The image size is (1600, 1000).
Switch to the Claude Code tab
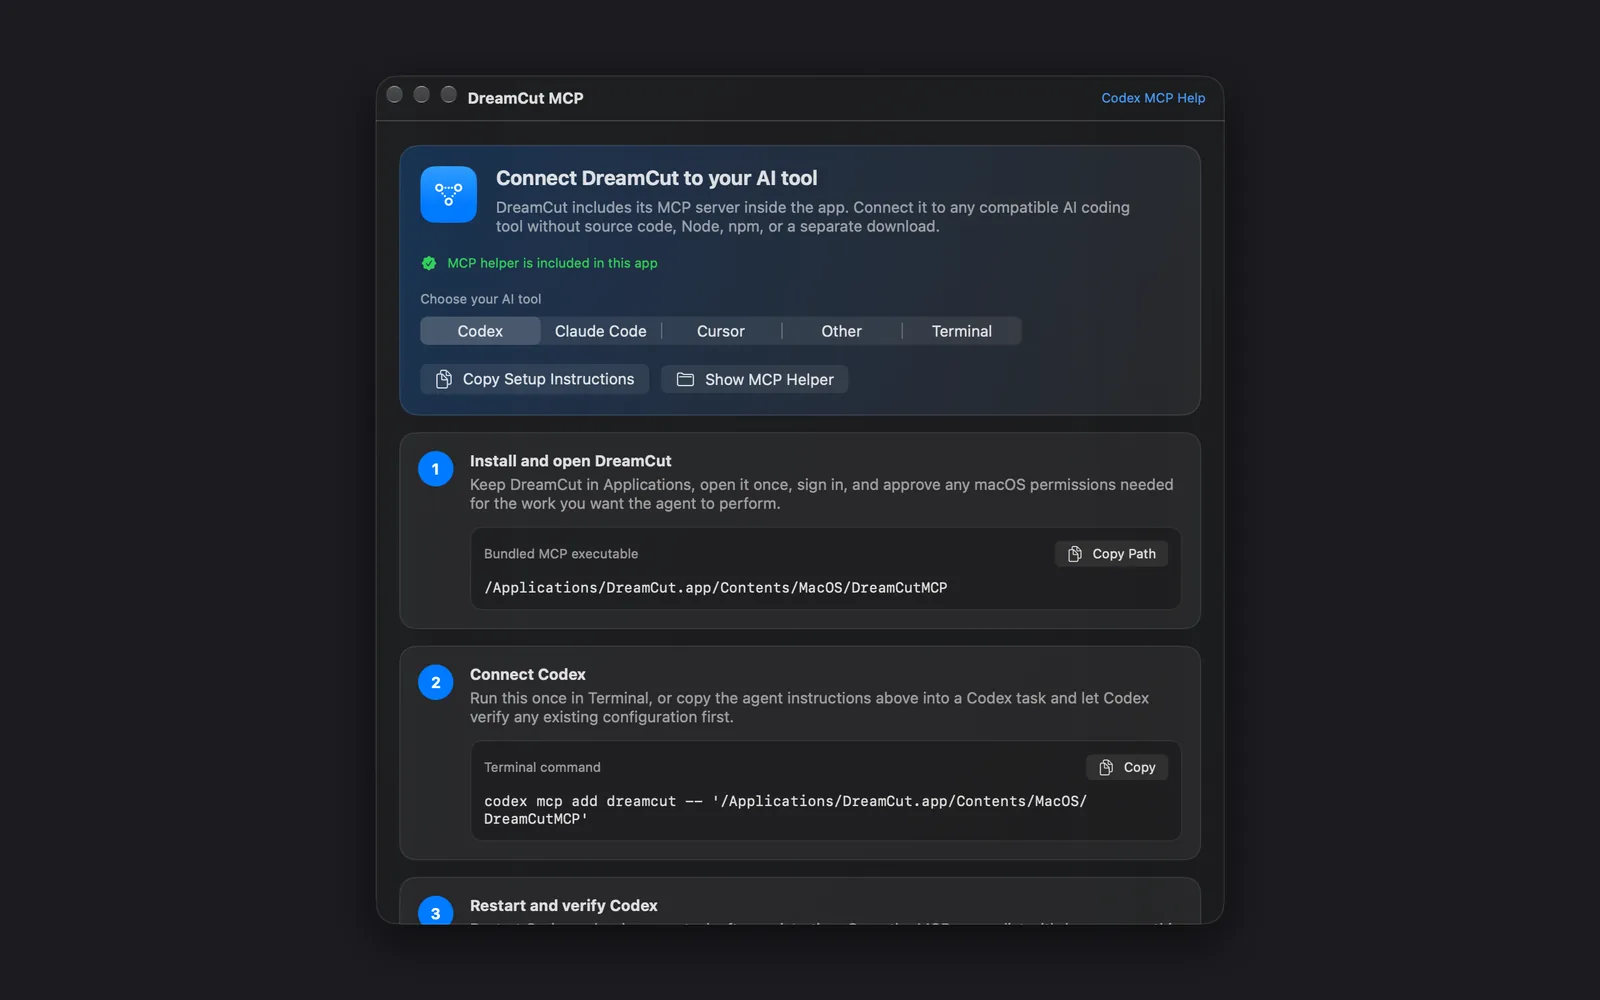[x=600, y=331]
